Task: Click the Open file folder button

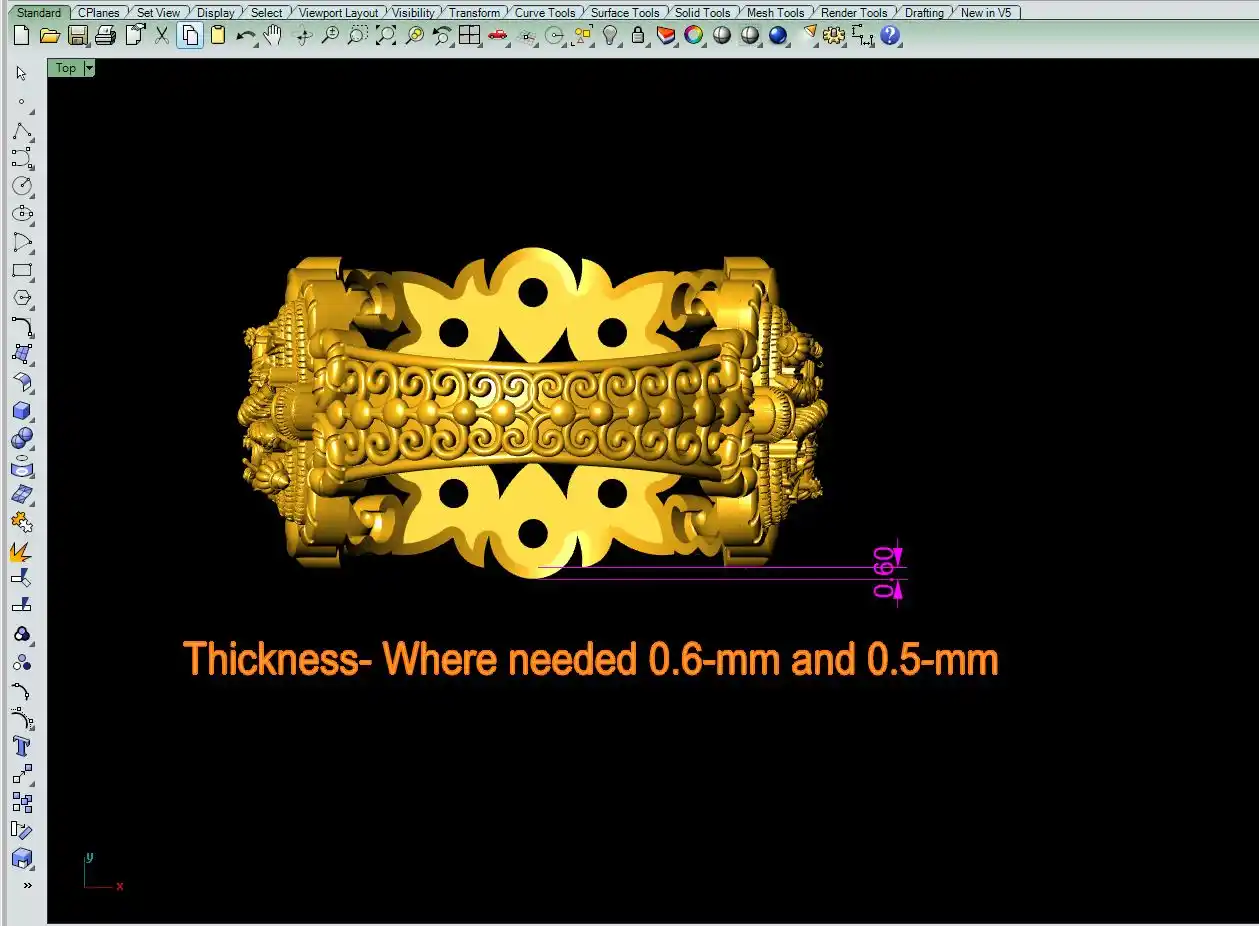Action: coord(50,36)
